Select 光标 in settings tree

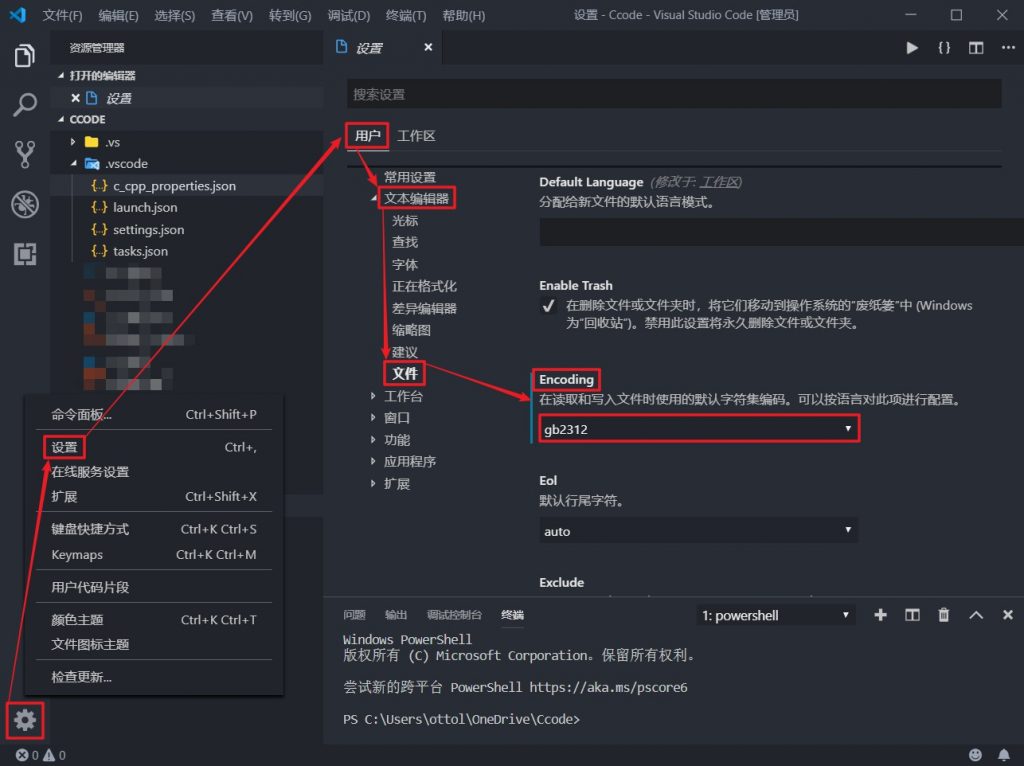[404, 221]
